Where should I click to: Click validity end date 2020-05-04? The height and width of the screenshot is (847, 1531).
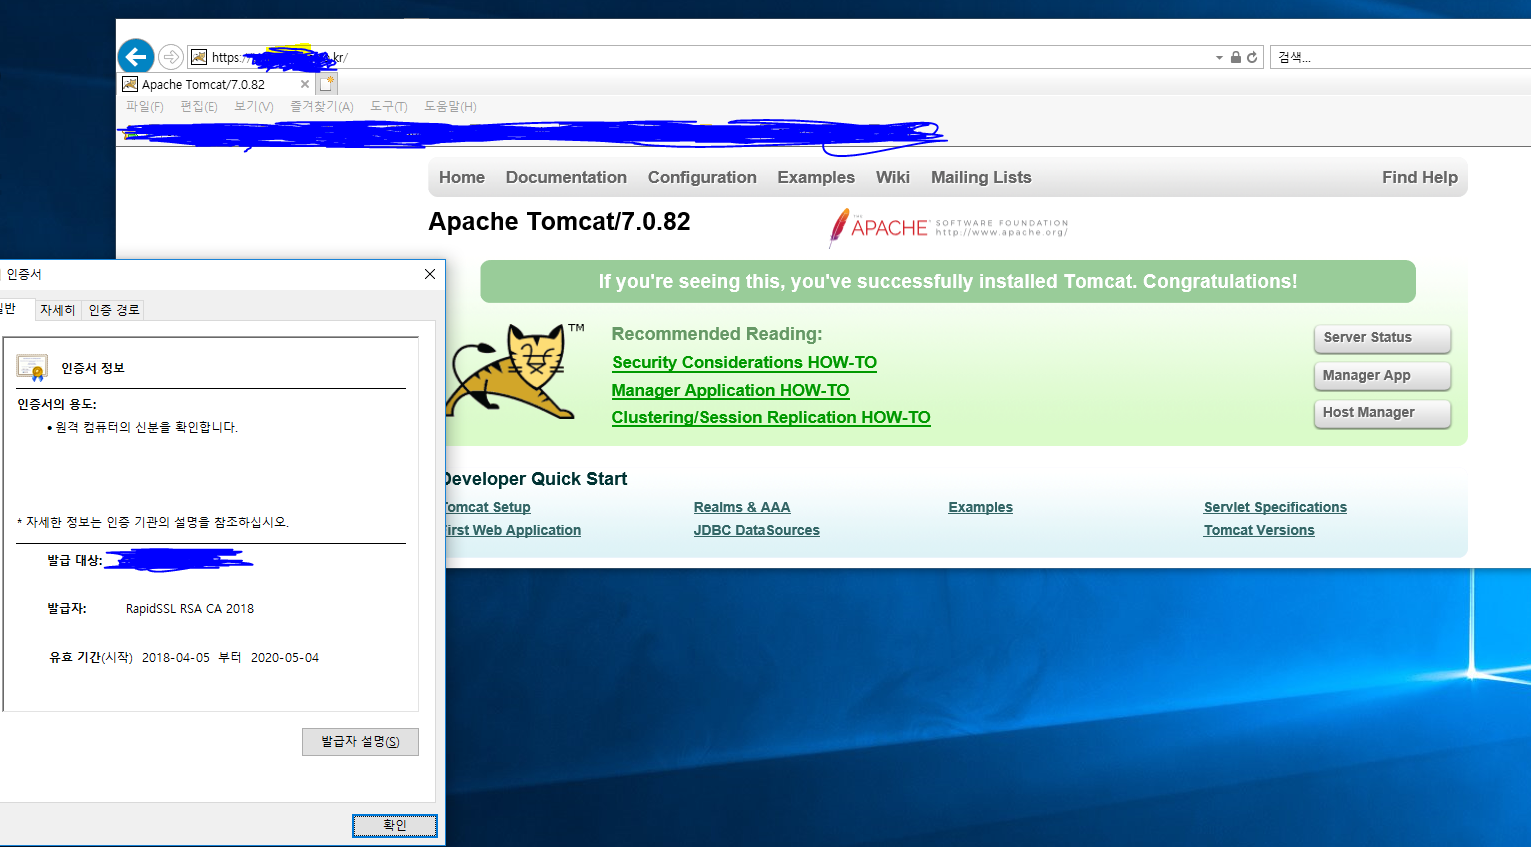pos(285,657)
